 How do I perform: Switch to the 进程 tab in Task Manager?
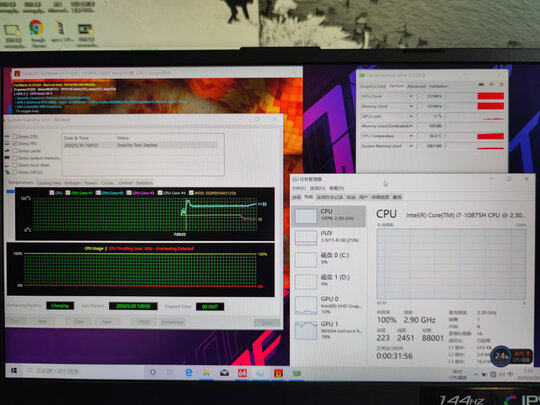[x=297, y=197]
